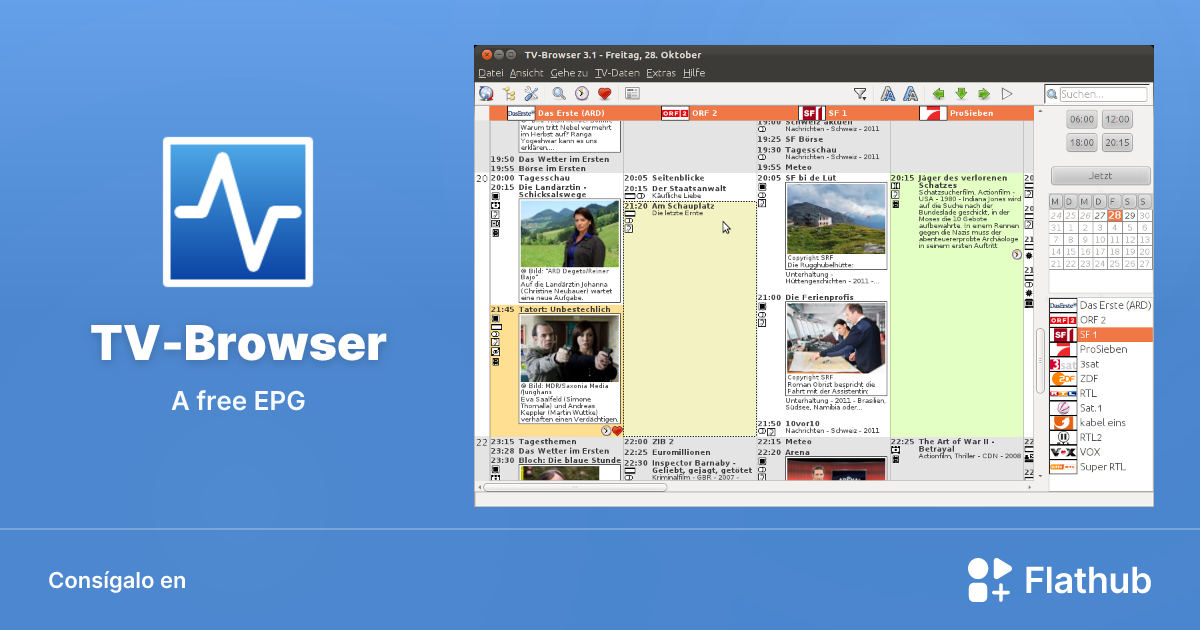The height and width of the screenshot is (630, 1200).
Task: Open the TV-Daten menu
Action: click(x=615, y=72)
